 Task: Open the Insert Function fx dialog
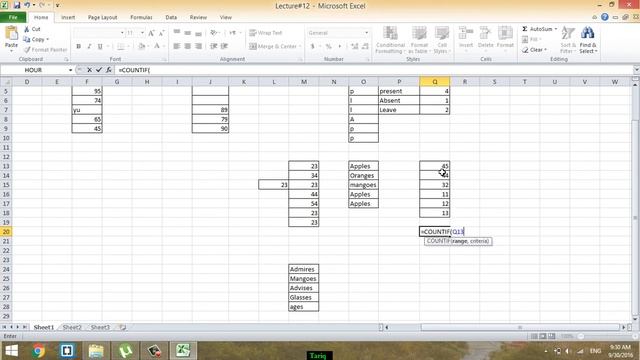[x=109, y=70]
